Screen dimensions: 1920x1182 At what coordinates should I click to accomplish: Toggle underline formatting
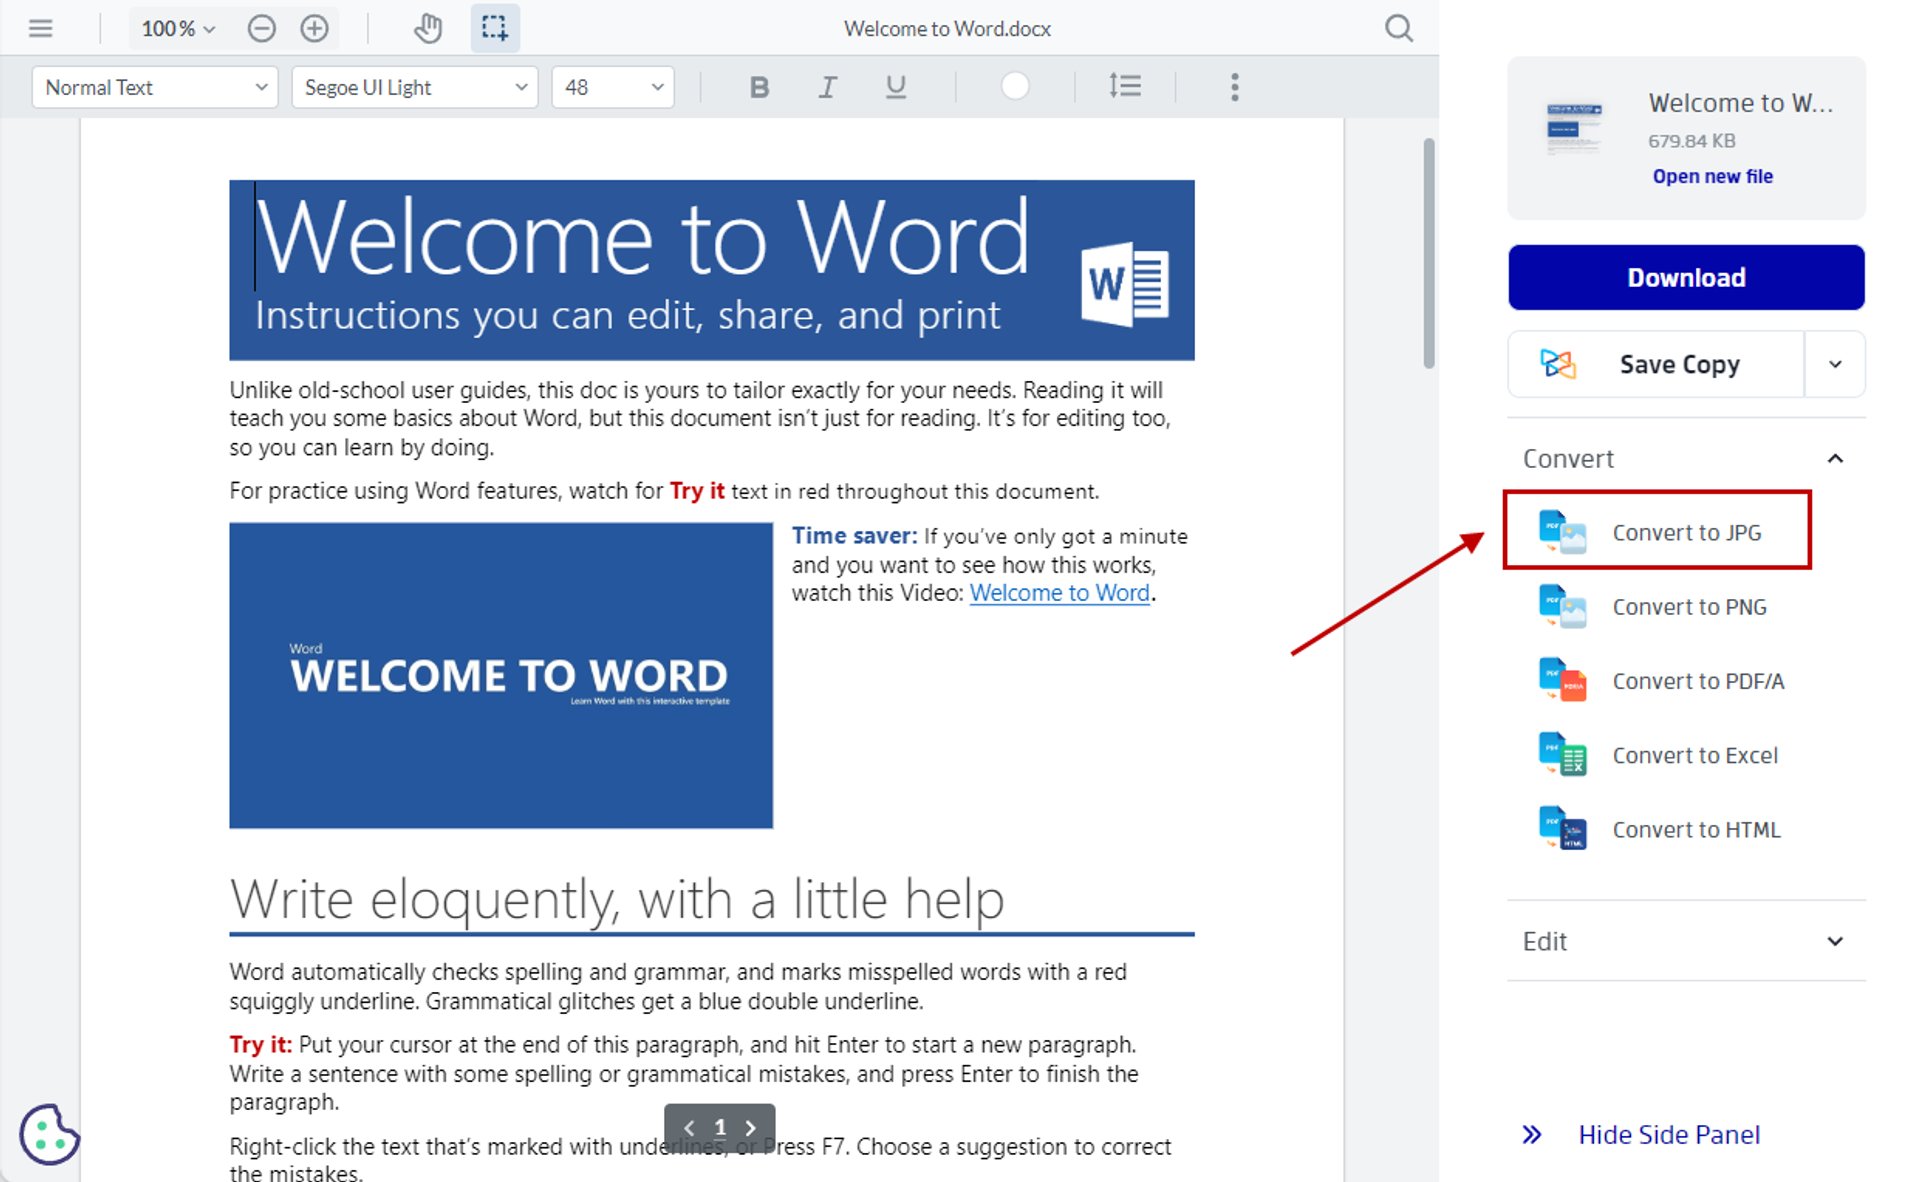(896, 87)
